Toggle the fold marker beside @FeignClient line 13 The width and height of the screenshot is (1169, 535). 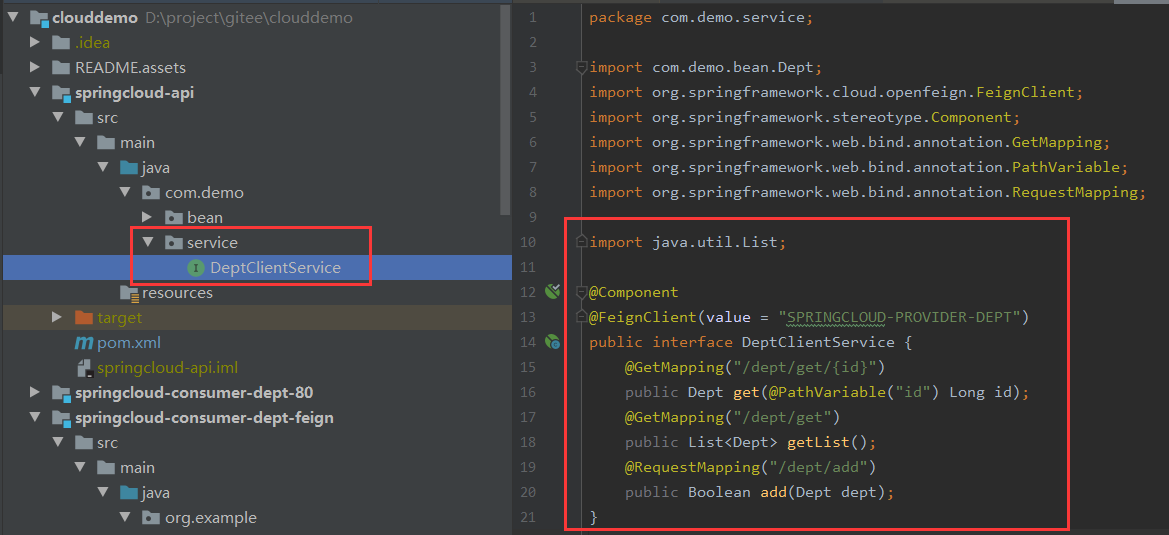coord(582,317)
